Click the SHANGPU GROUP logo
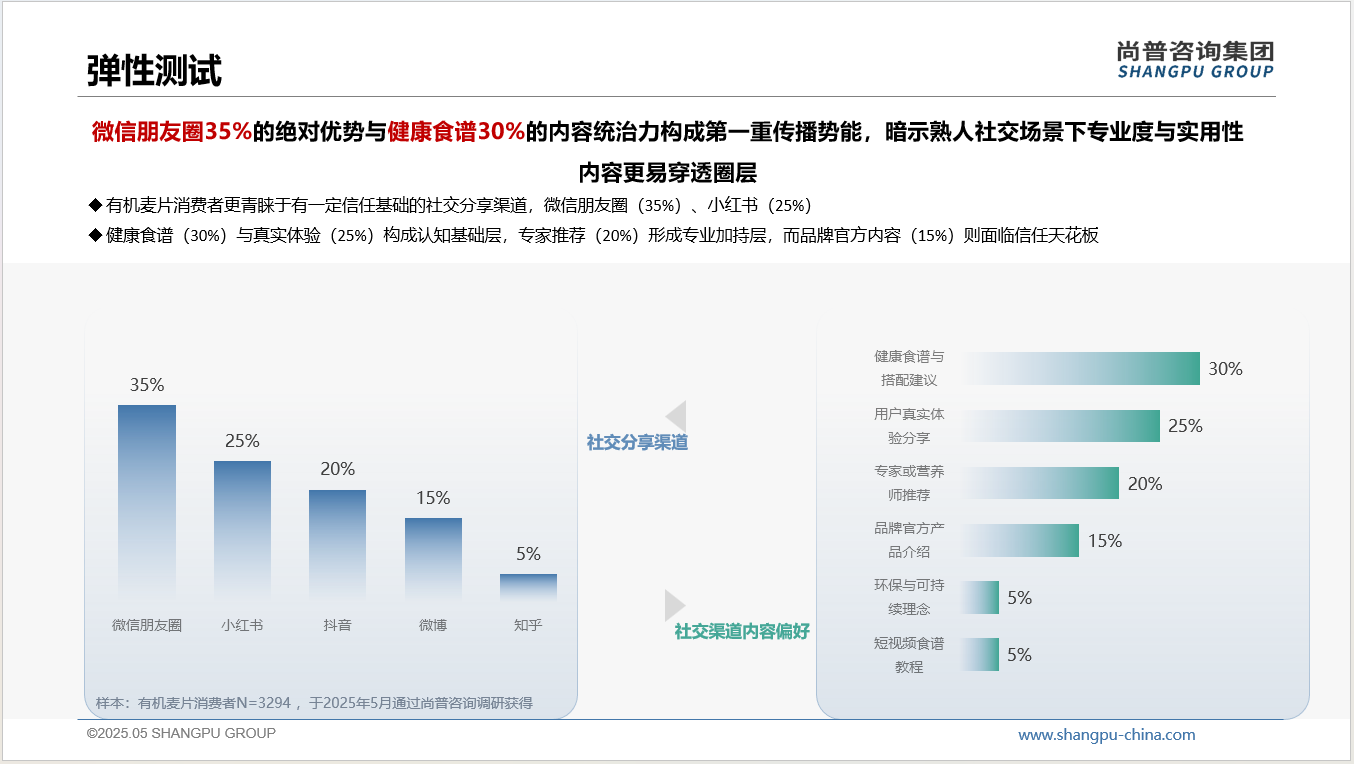Screen dimensions: 1354x764 [x=1195, y=60]
